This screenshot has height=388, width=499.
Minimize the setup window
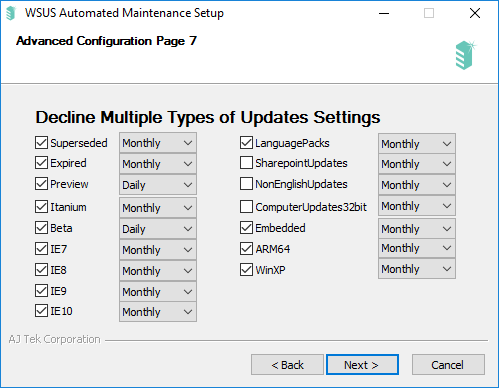pos(384,13)
